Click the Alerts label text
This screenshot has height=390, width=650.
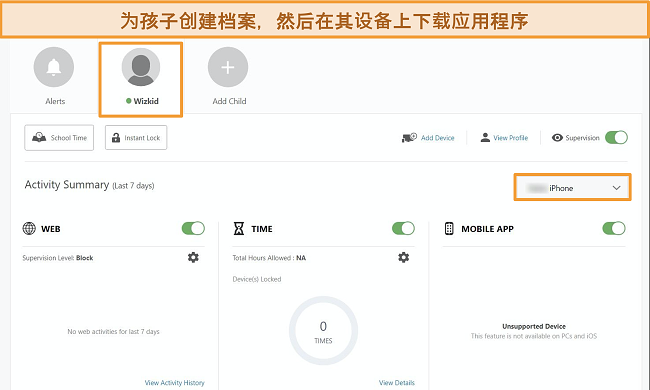coord(55,101)
